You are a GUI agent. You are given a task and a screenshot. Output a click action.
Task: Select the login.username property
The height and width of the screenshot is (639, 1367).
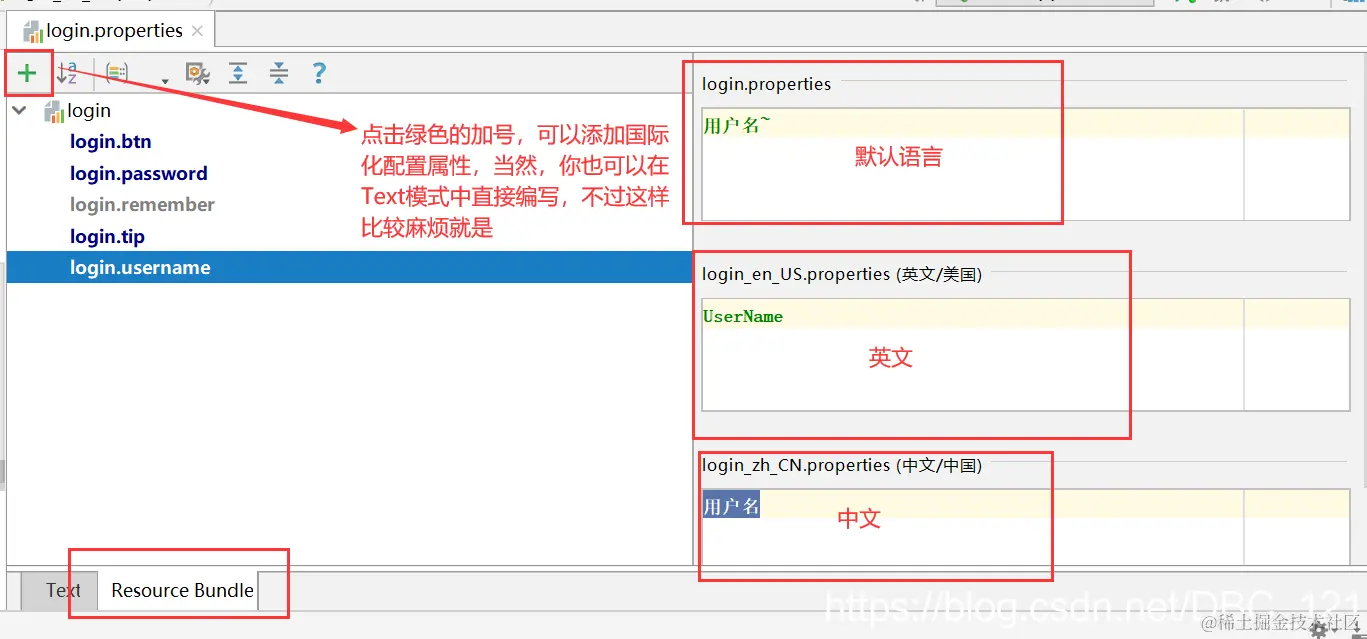pyautogui.click(x=140, y=267)
